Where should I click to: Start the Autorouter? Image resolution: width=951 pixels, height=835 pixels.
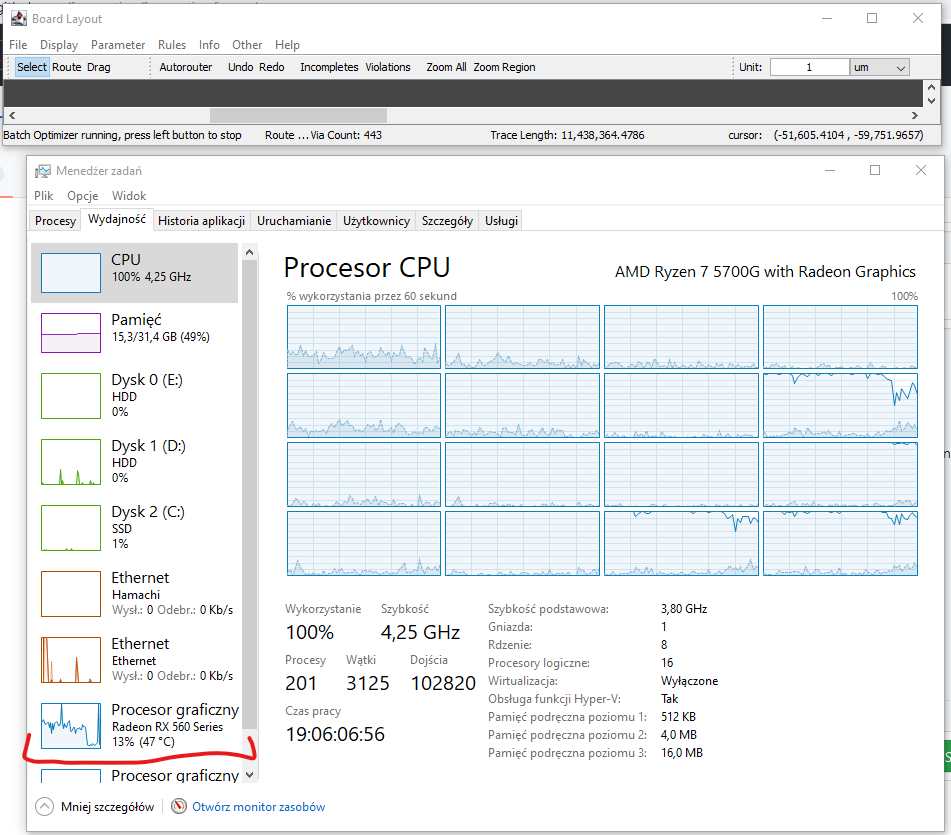pos(186,67)
